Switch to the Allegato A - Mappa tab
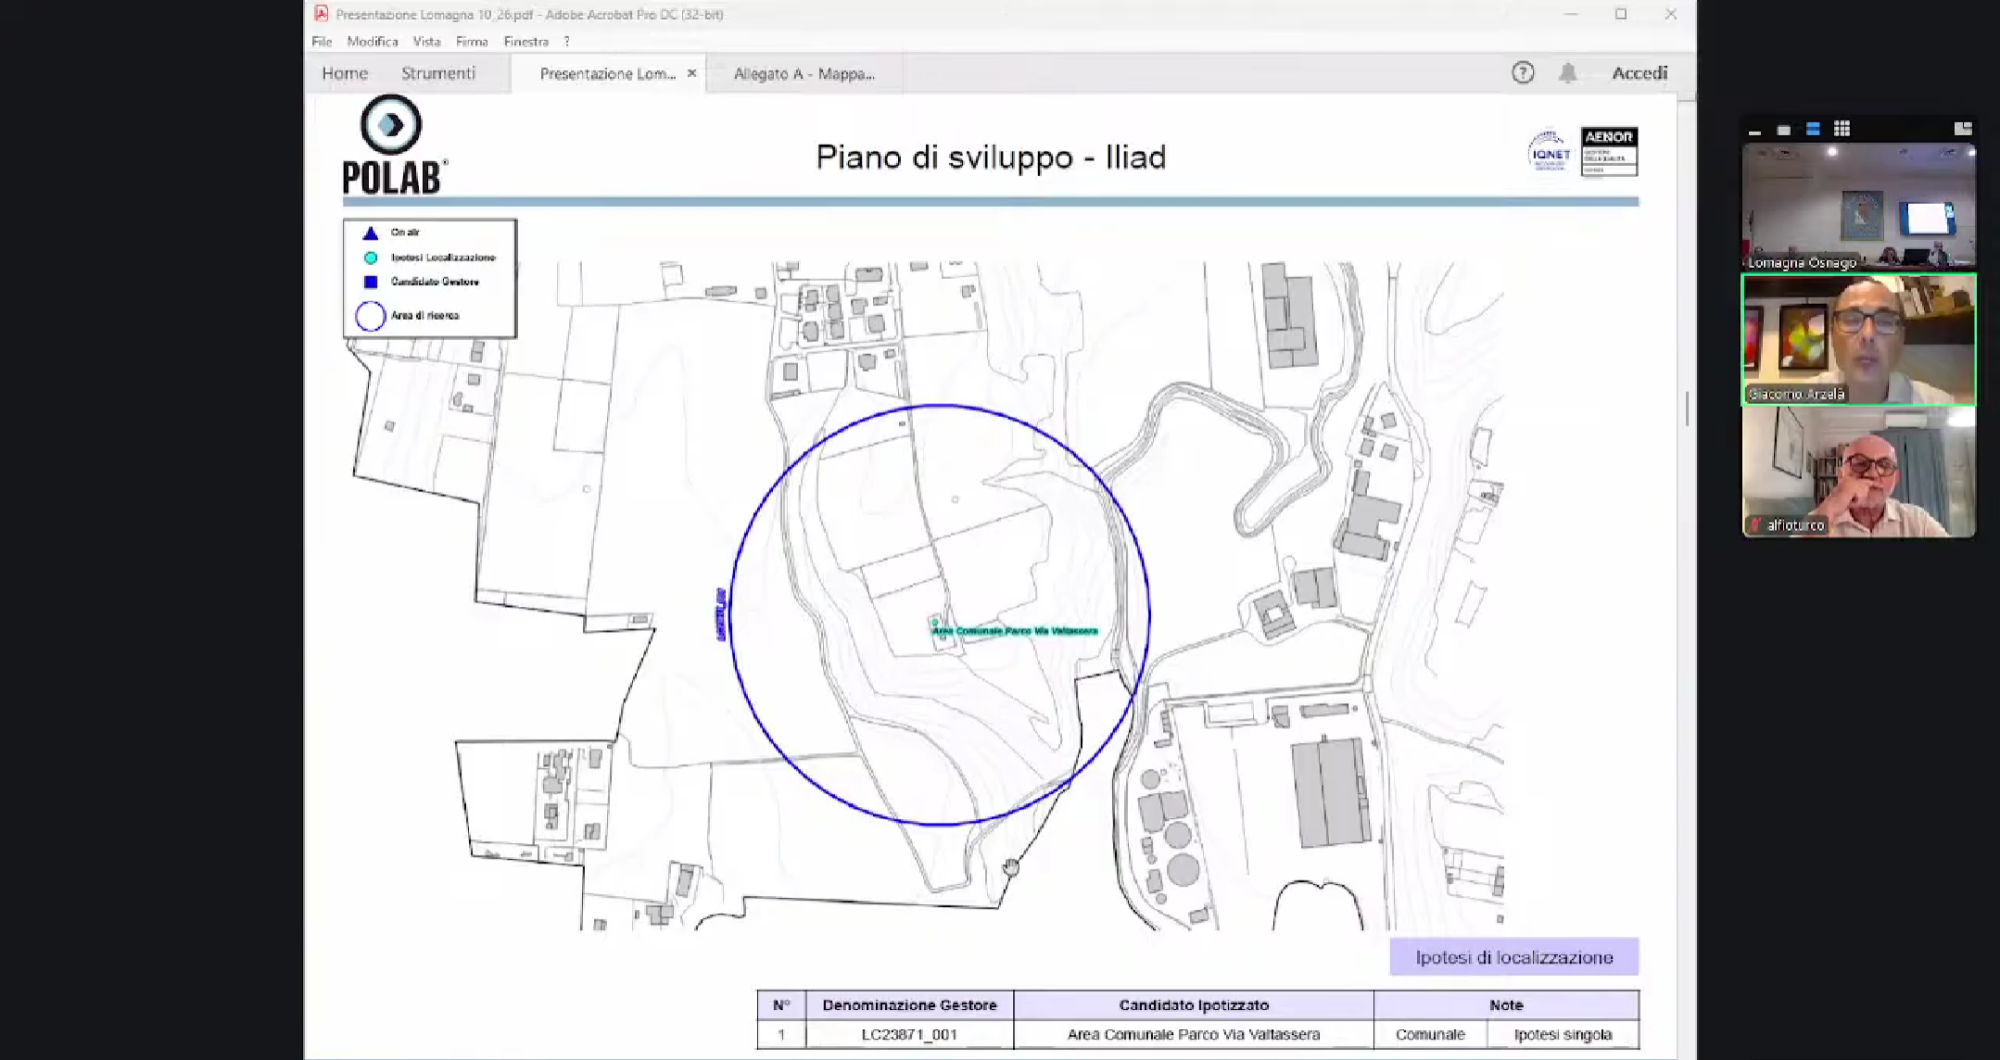Screen dimensions: 2000x1060 804,74
